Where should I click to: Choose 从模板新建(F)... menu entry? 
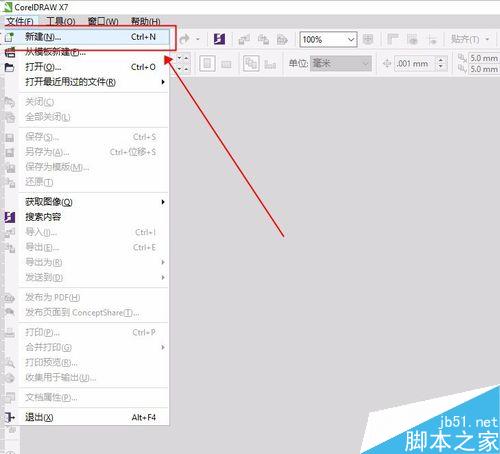(87, 52)
